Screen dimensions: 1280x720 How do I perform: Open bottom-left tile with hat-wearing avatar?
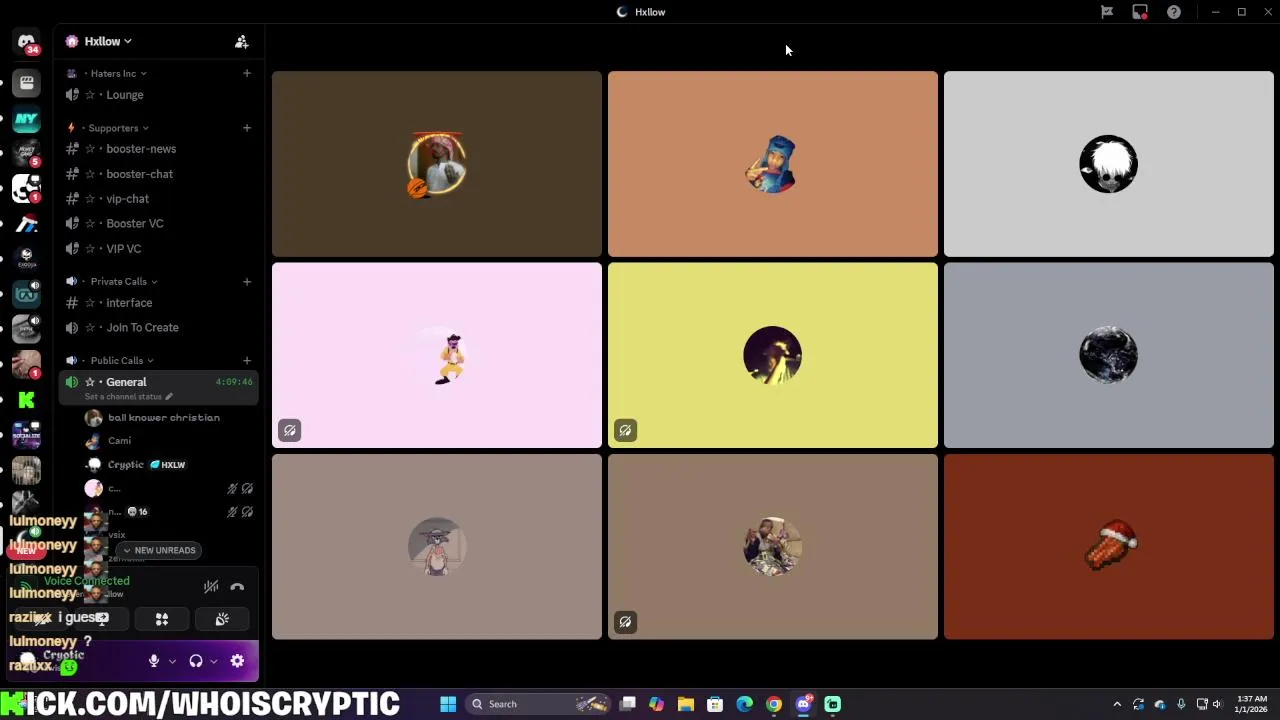point(437,547)
